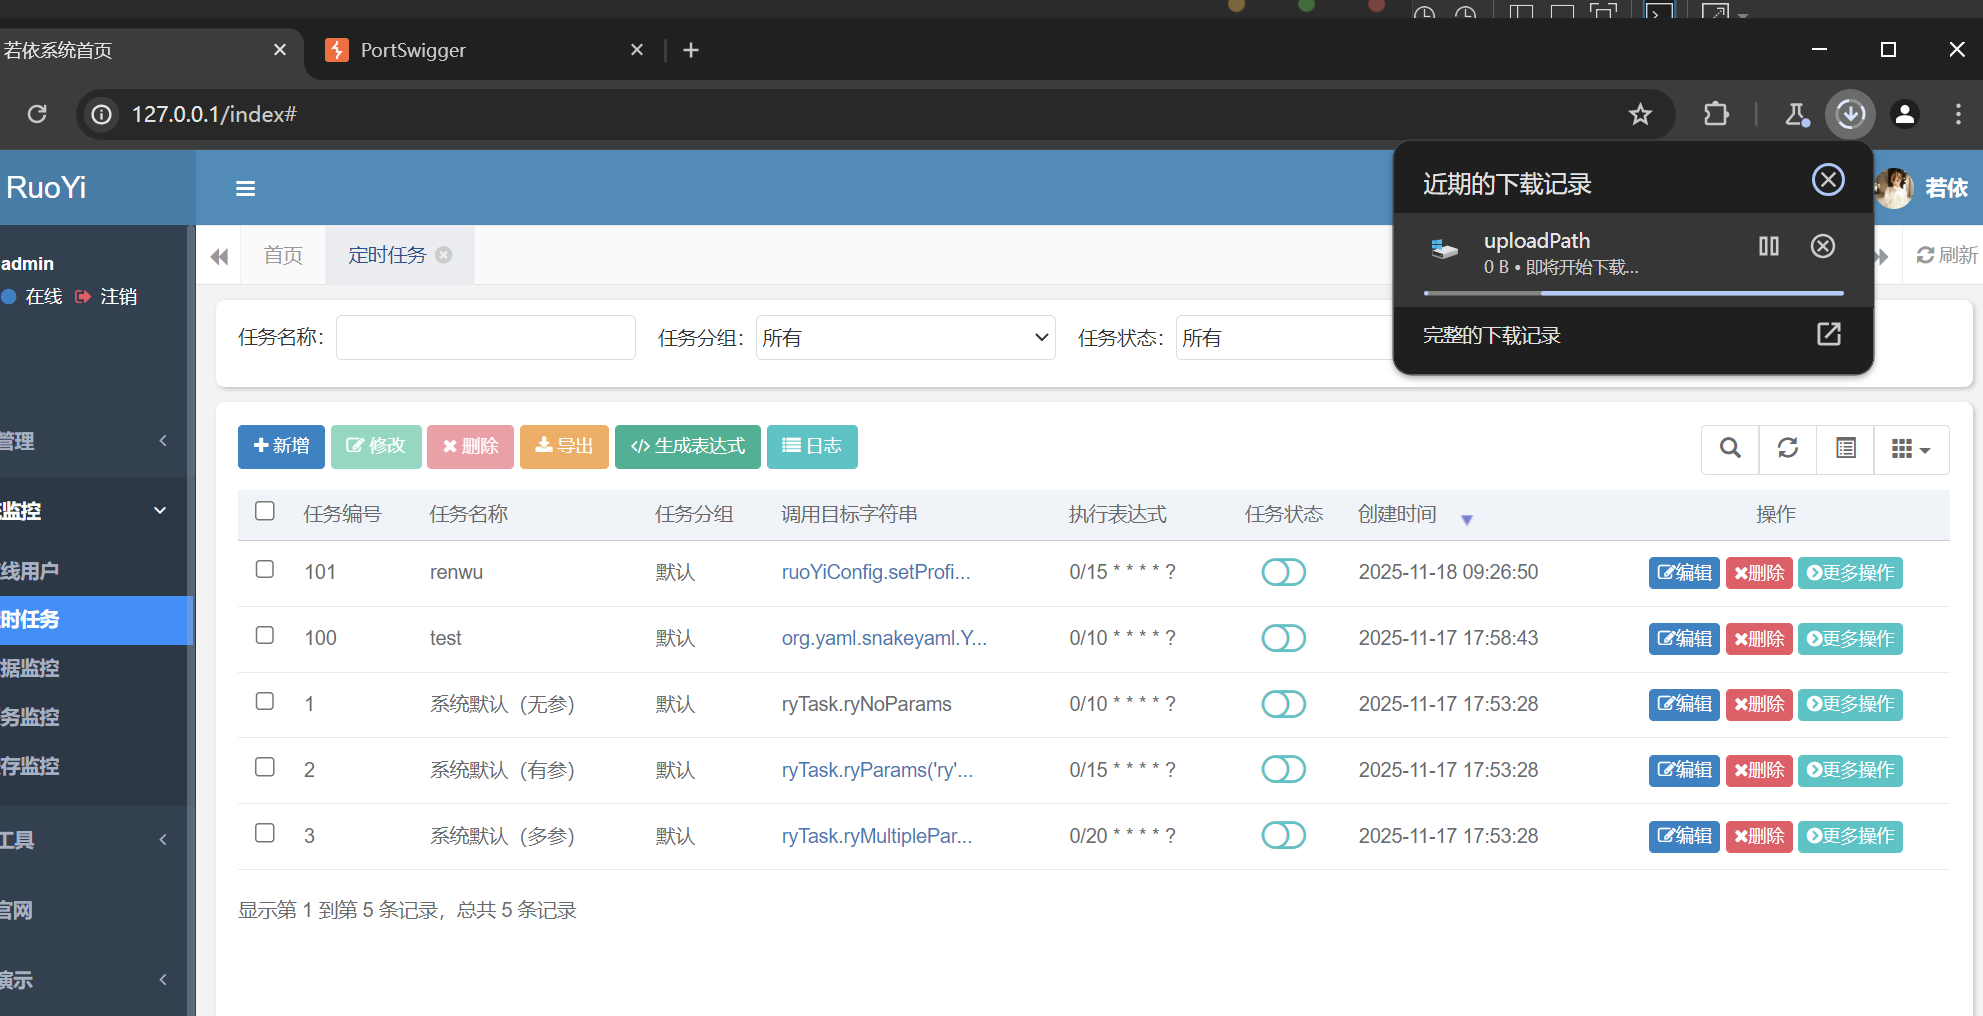
Task: Click the 新增 button
Action: click(x=281, y=446)
